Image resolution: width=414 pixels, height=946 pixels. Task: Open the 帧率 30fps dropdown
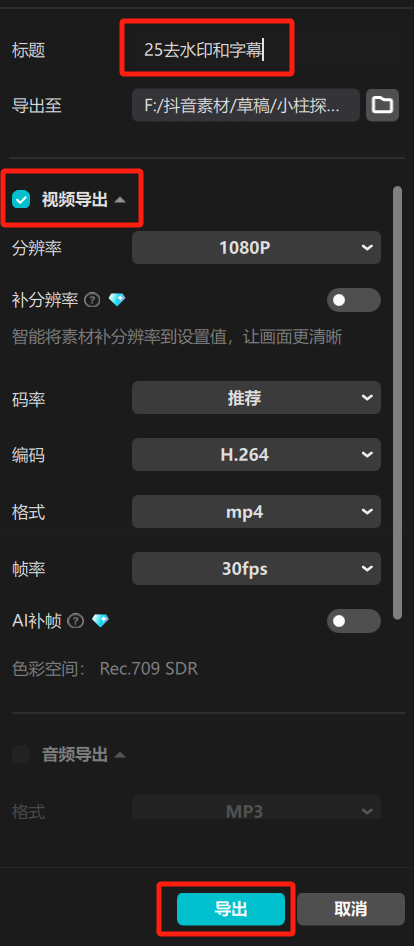click(256, 568)
